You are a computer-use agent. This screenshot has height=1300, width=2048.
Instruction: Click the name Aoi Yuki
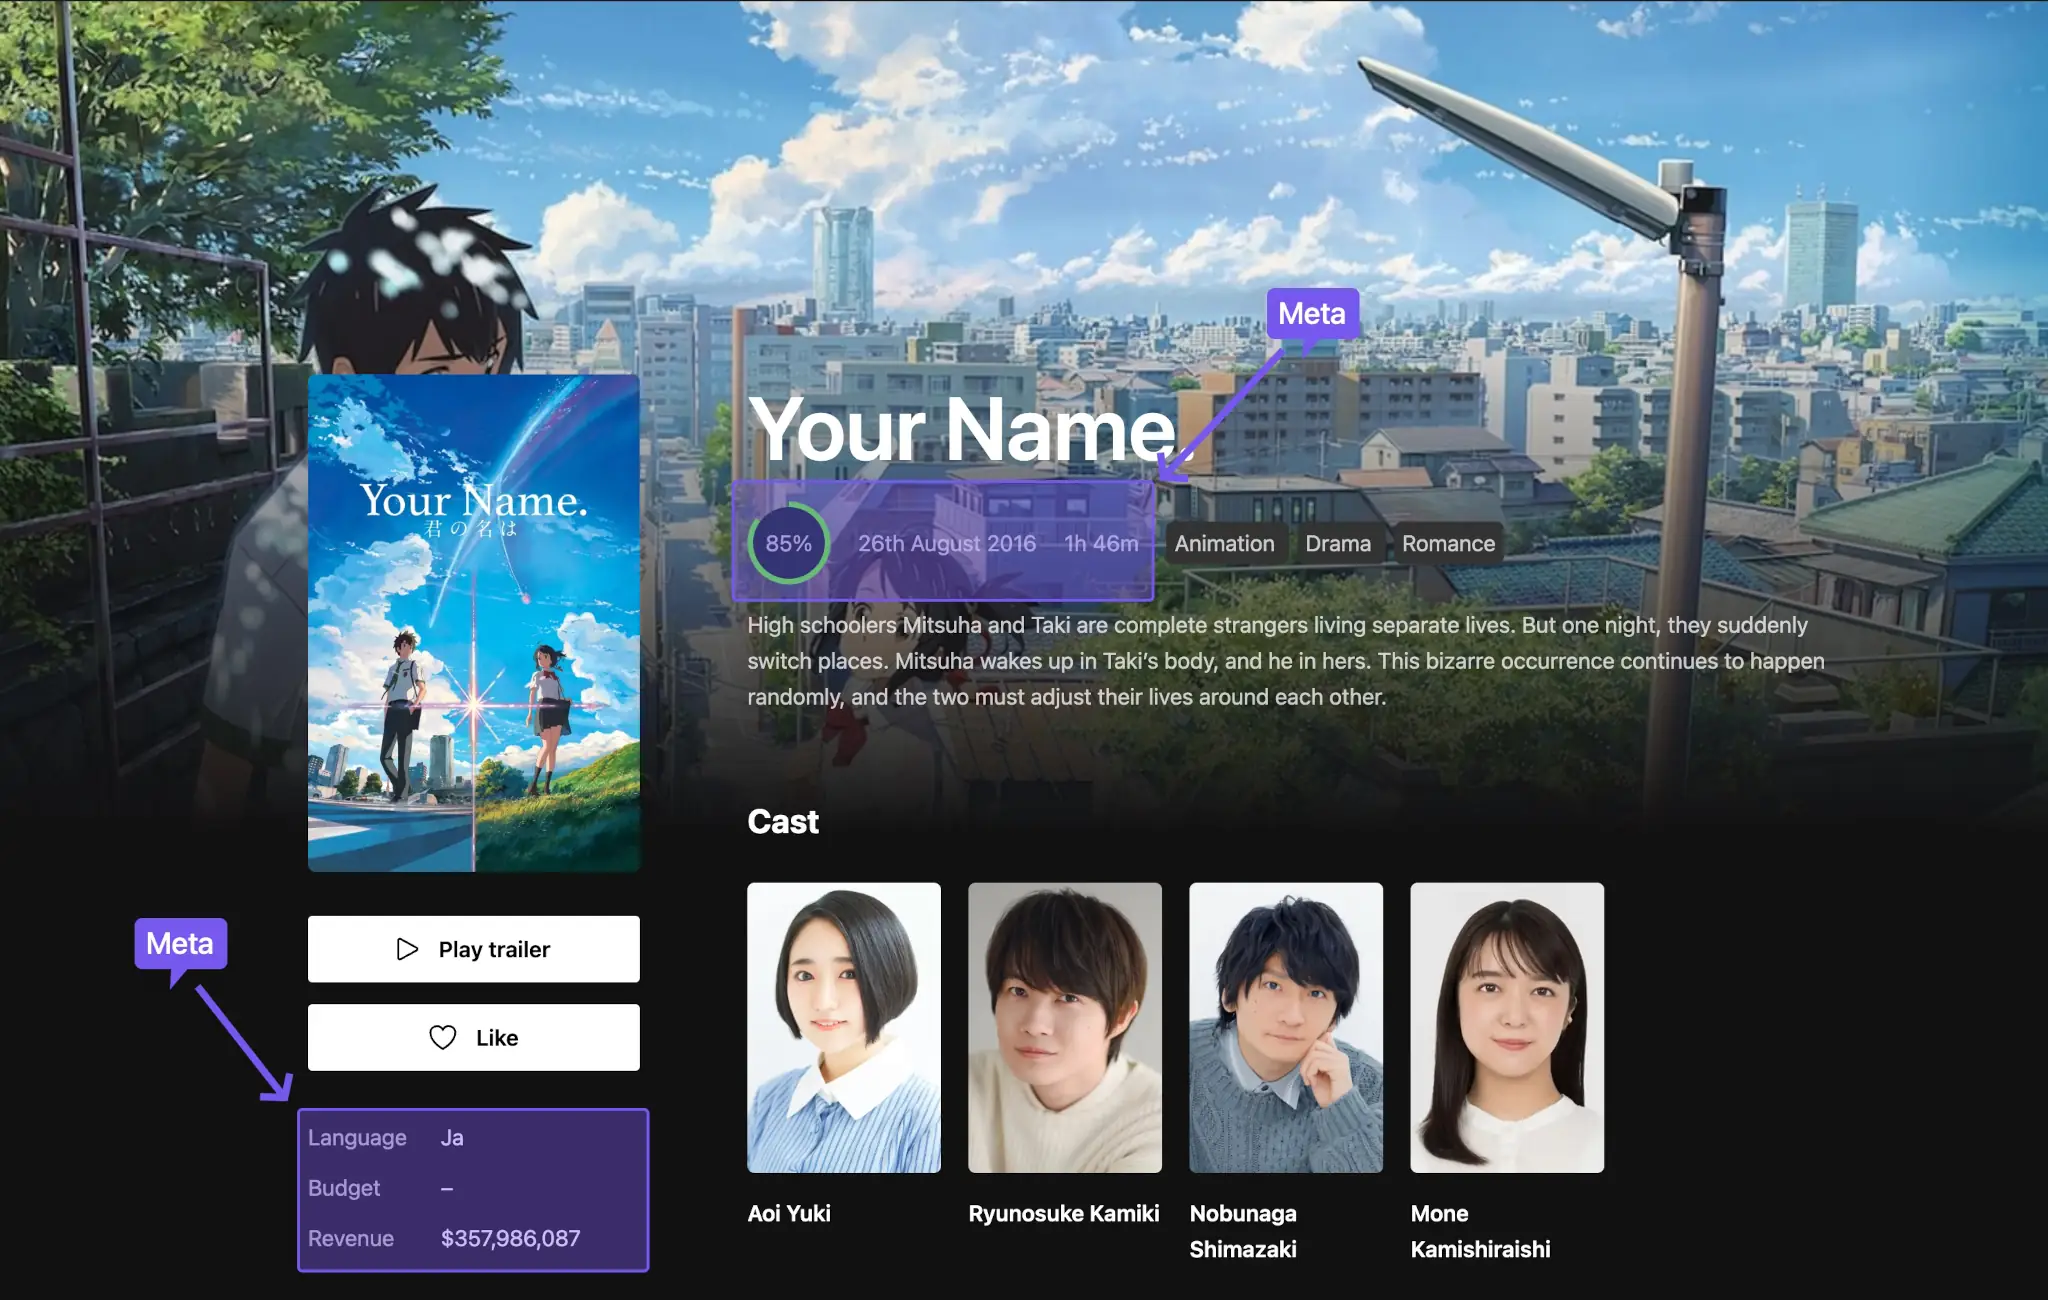point(789,1213)
